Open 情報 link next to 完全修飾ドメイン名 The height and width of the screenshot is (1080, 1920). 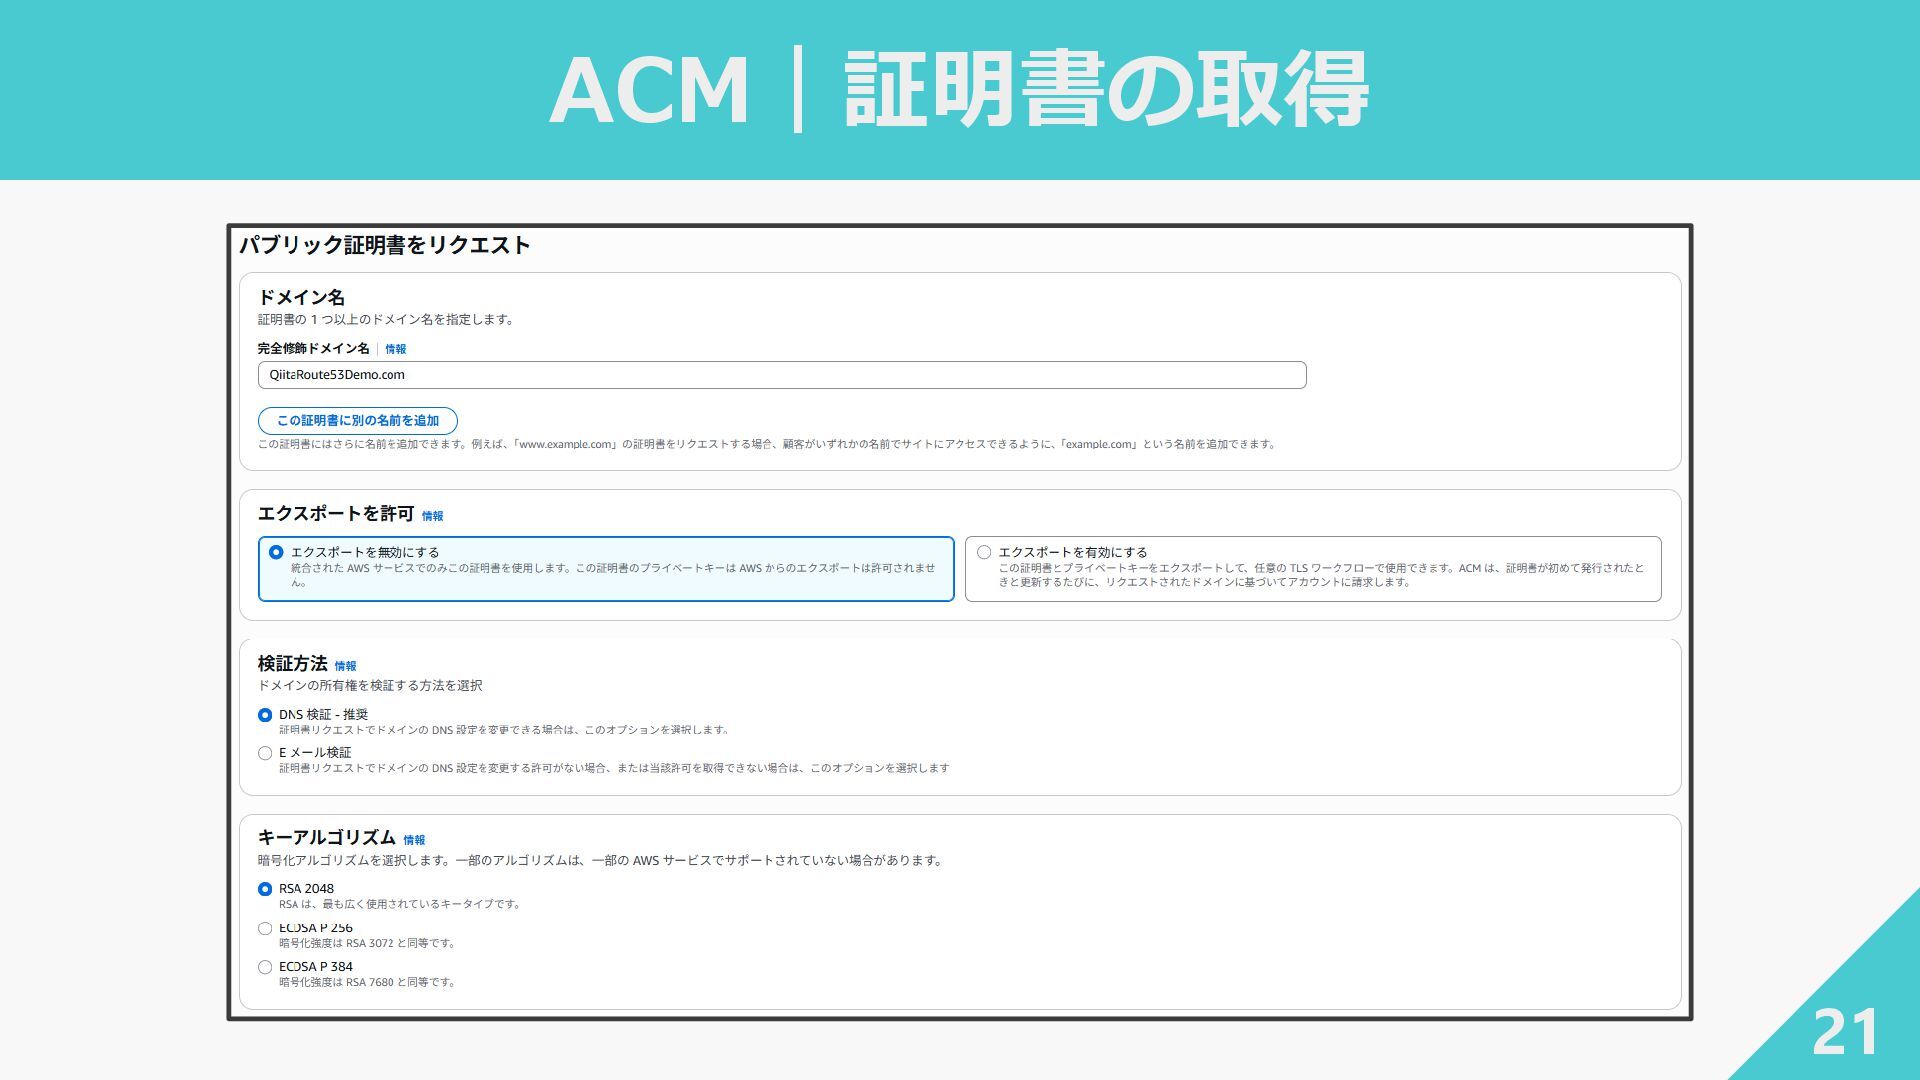click(x=396, y=349)
